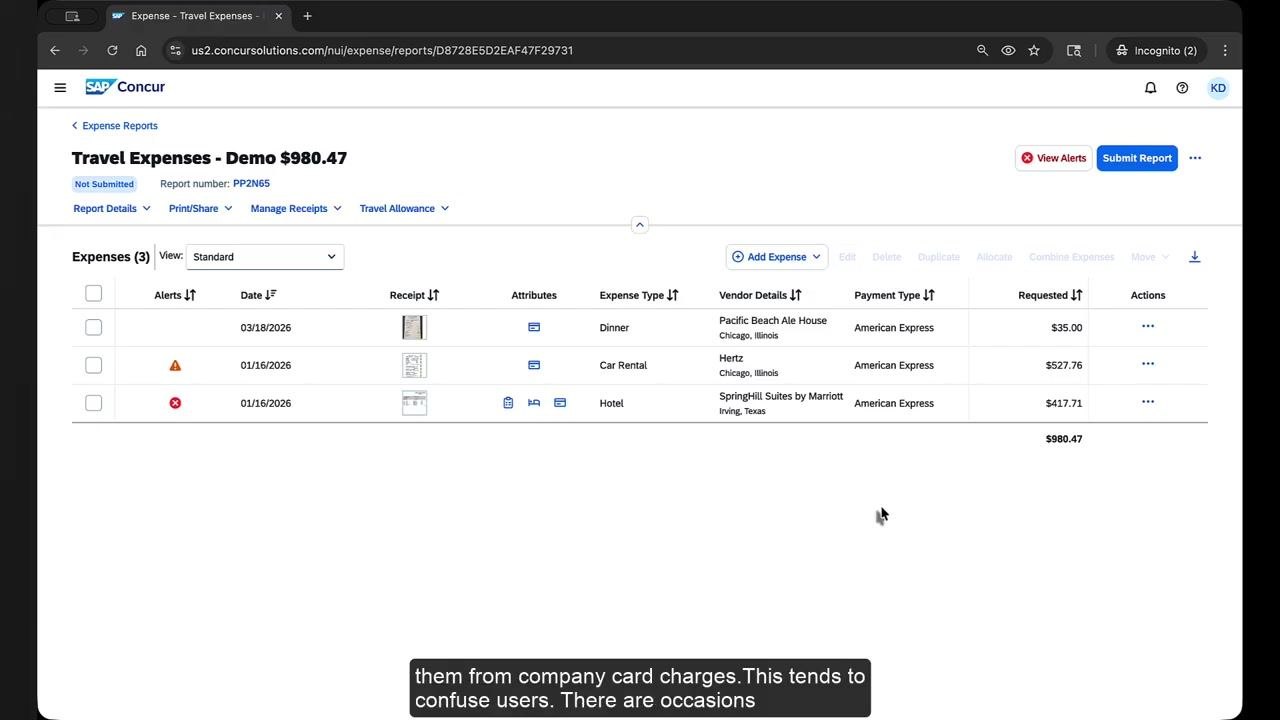The height and width of the screenshot is (720, 1280).
Task: Expand Print/Share menu
Action: [x=200, y=208]
